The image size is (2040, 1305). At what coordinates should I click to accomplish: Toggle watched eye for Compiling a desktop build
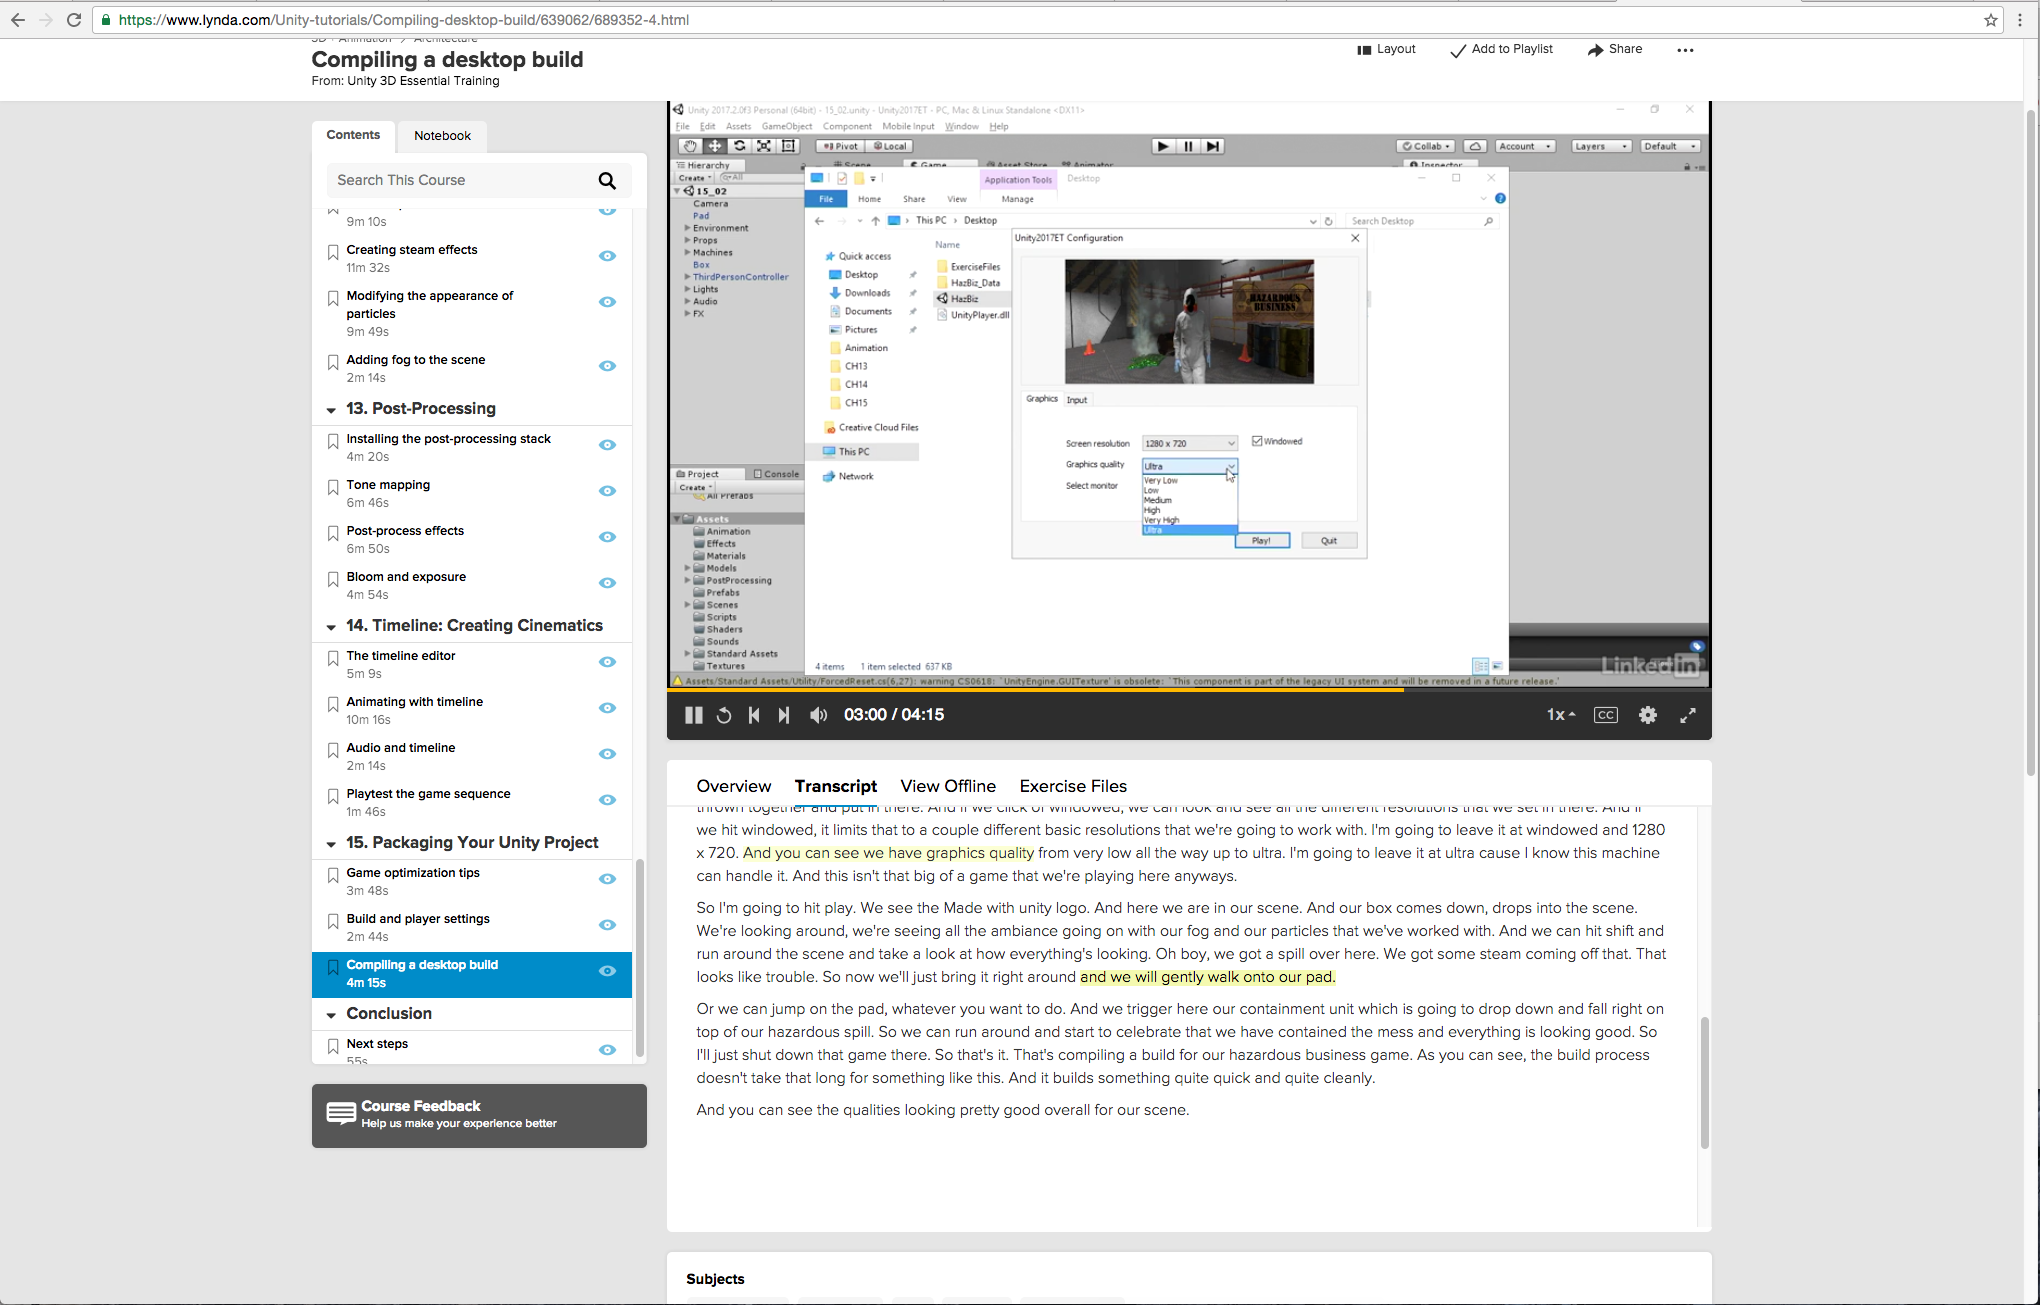click(607, 971)
